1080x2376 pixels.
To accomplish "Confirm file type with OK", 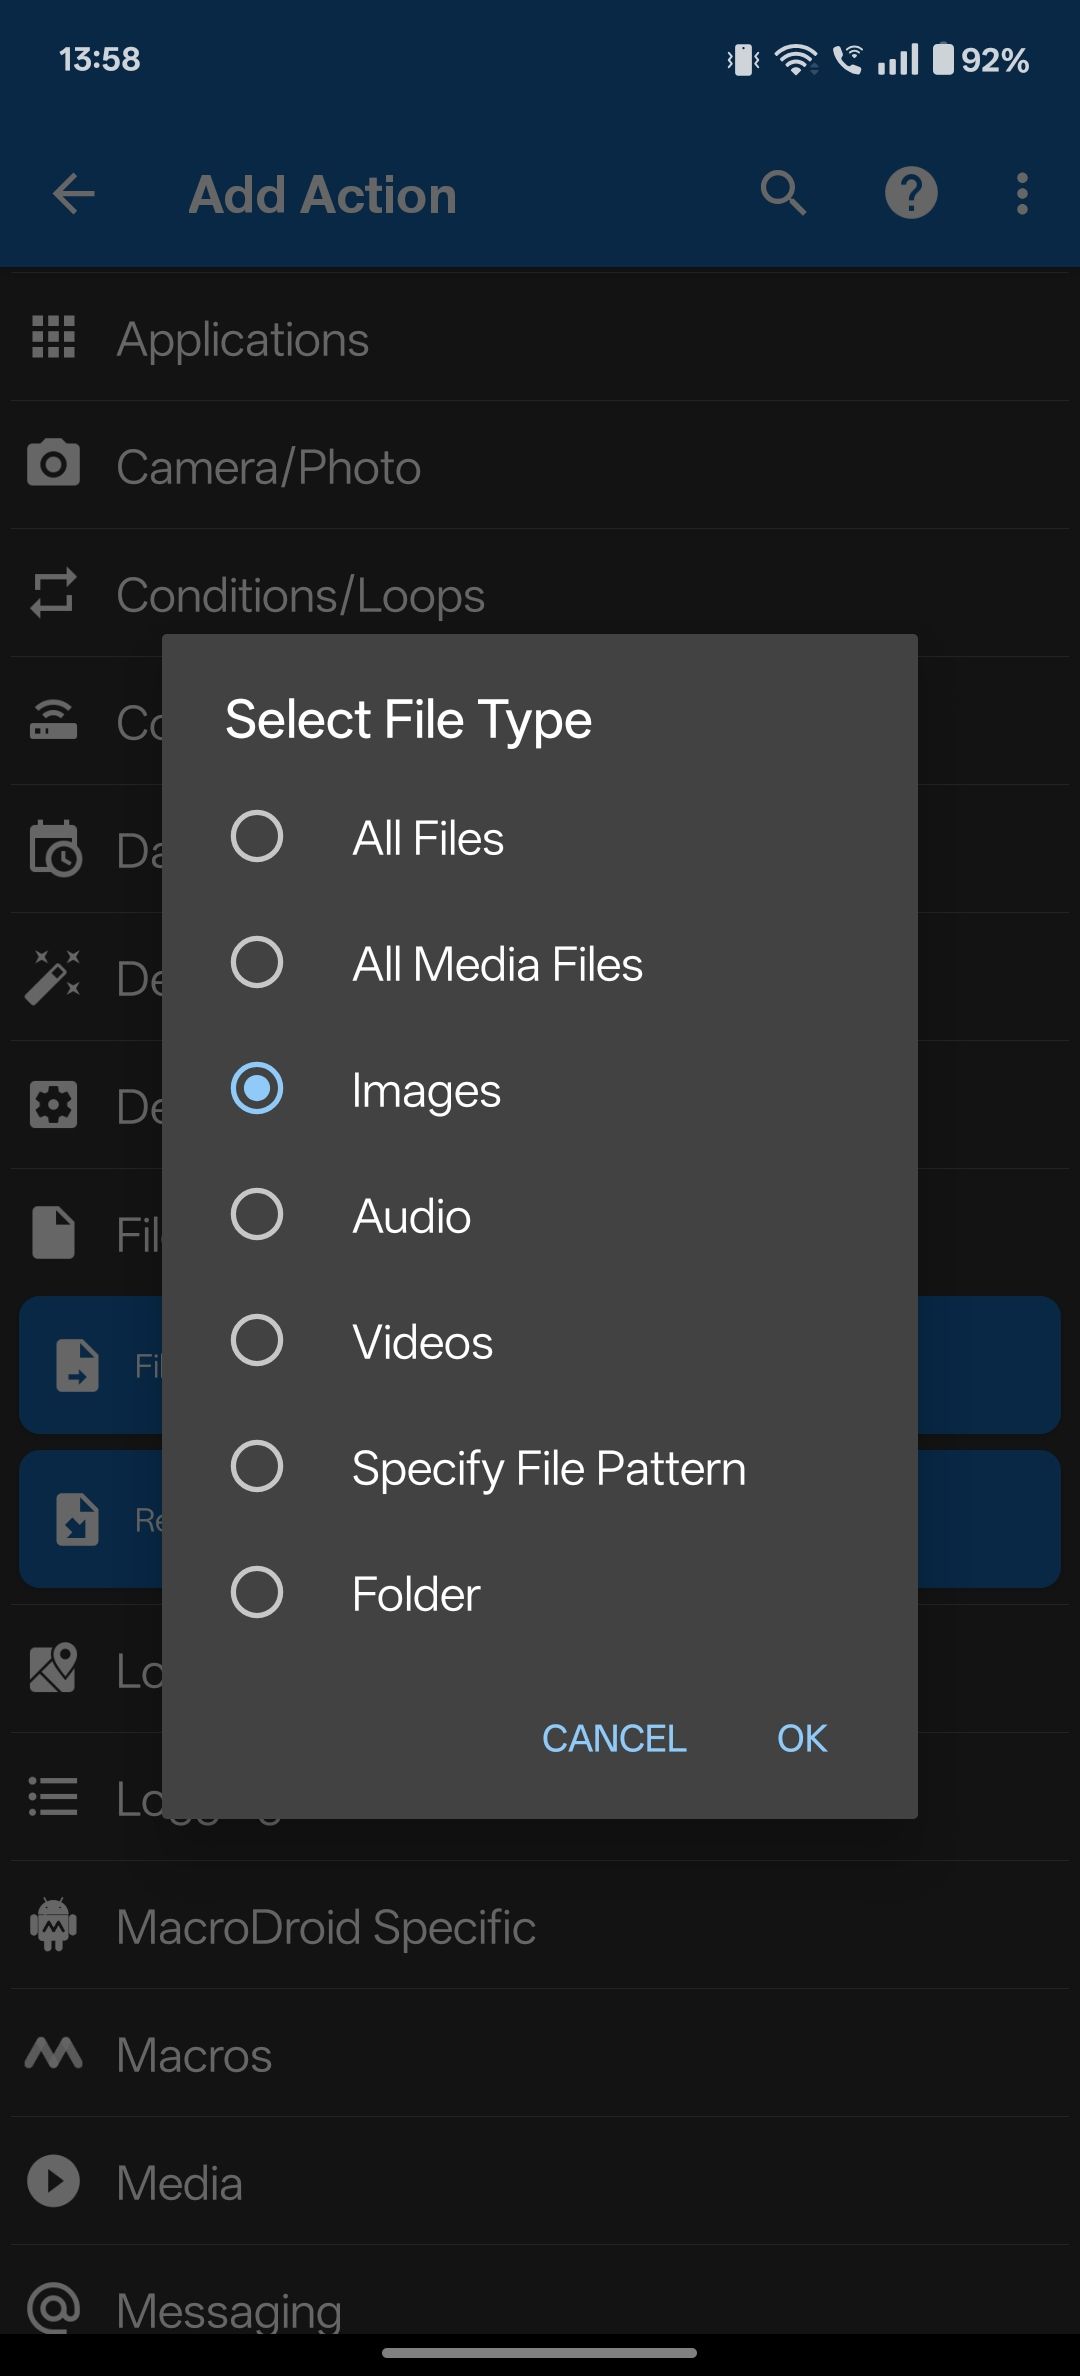I will coord(802,1738).
